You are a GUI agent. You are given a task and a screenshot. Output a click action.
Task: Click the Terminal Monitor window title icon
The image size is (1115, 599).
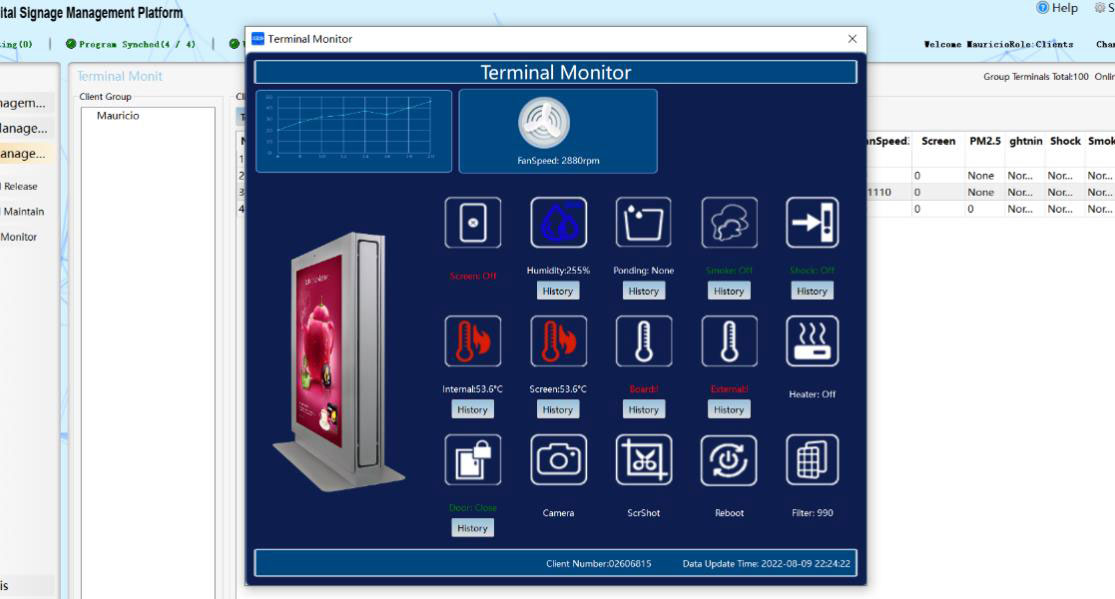point(258,38)
